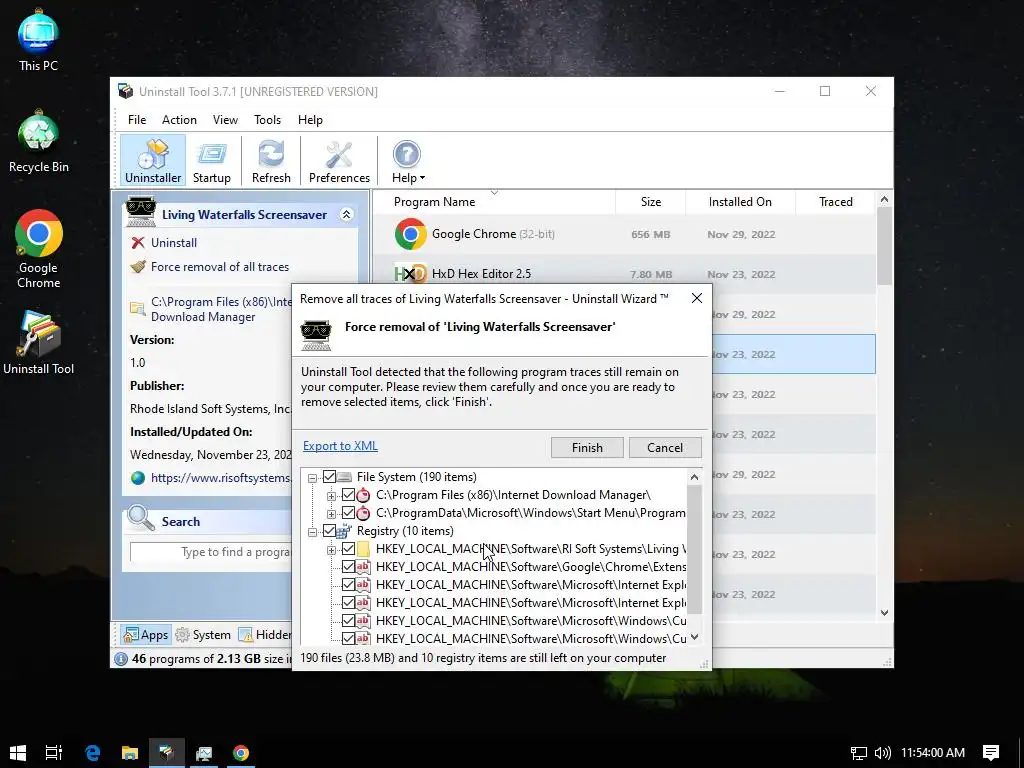Click the File System drive icon
The width and height of the screenshot is (1024, 768).
(x=345, y=477)
